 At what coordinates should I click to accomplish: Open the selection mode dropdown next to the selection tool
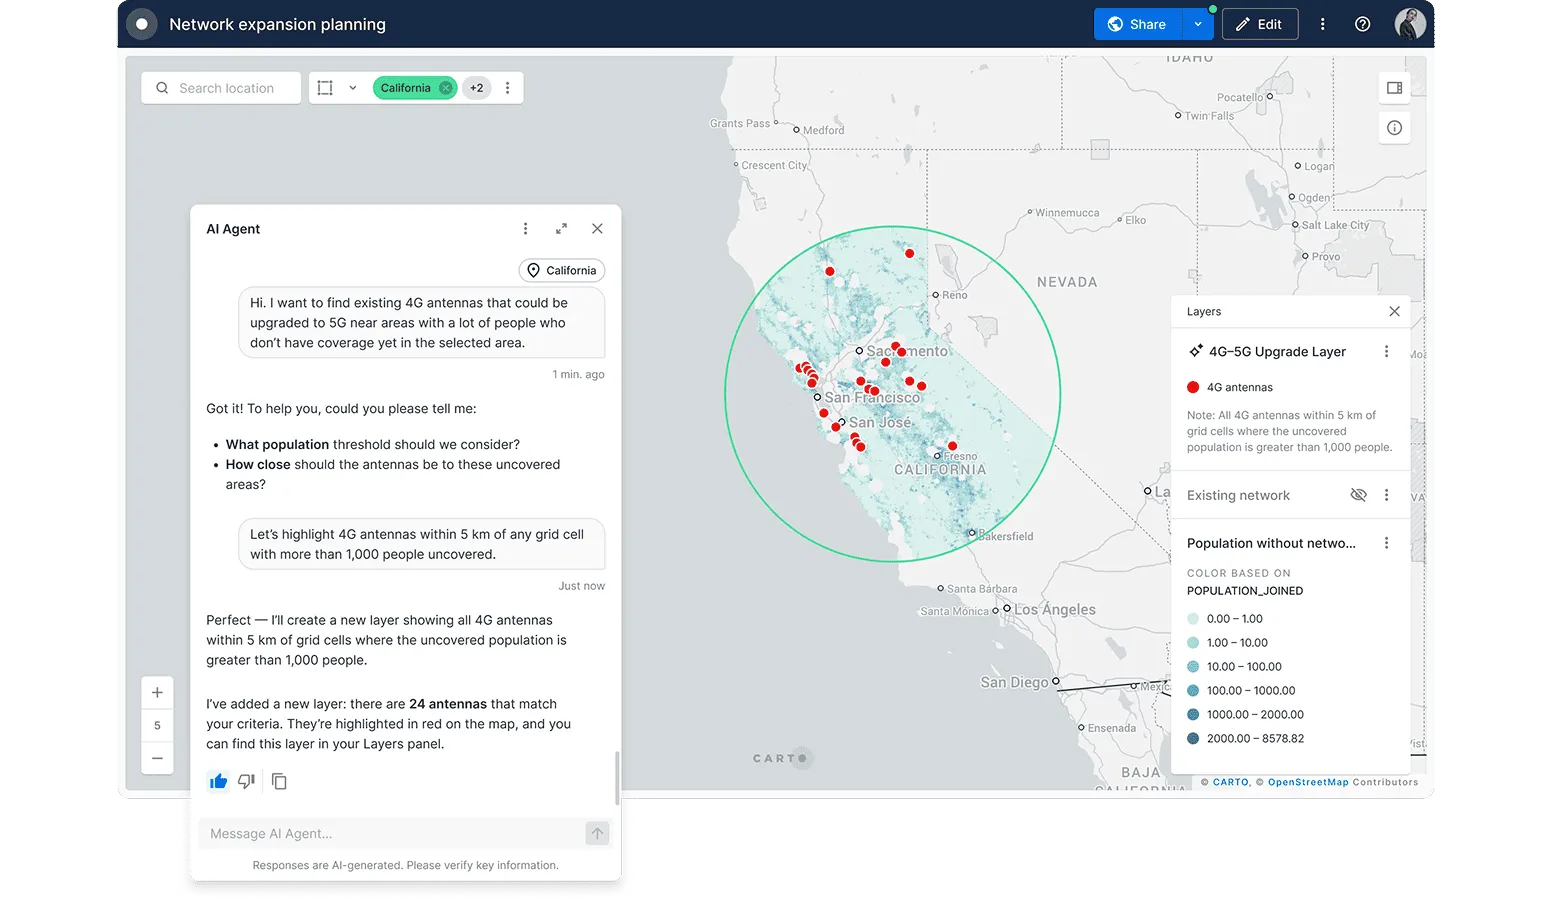pos(352,88)
